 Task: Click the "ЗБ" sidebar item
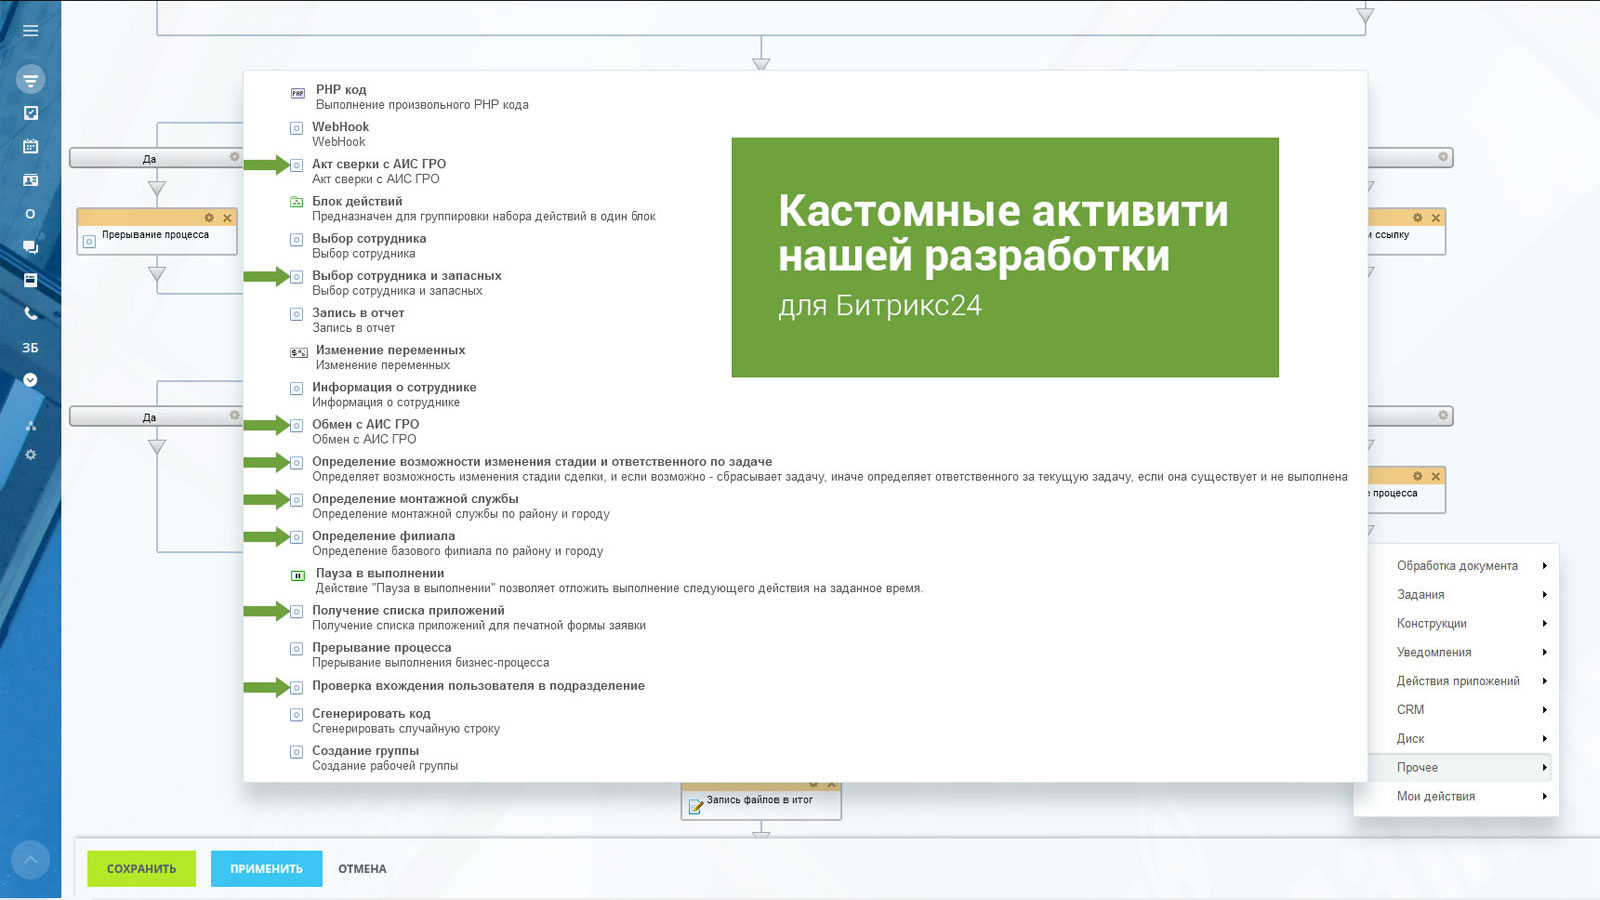[31, 348]
